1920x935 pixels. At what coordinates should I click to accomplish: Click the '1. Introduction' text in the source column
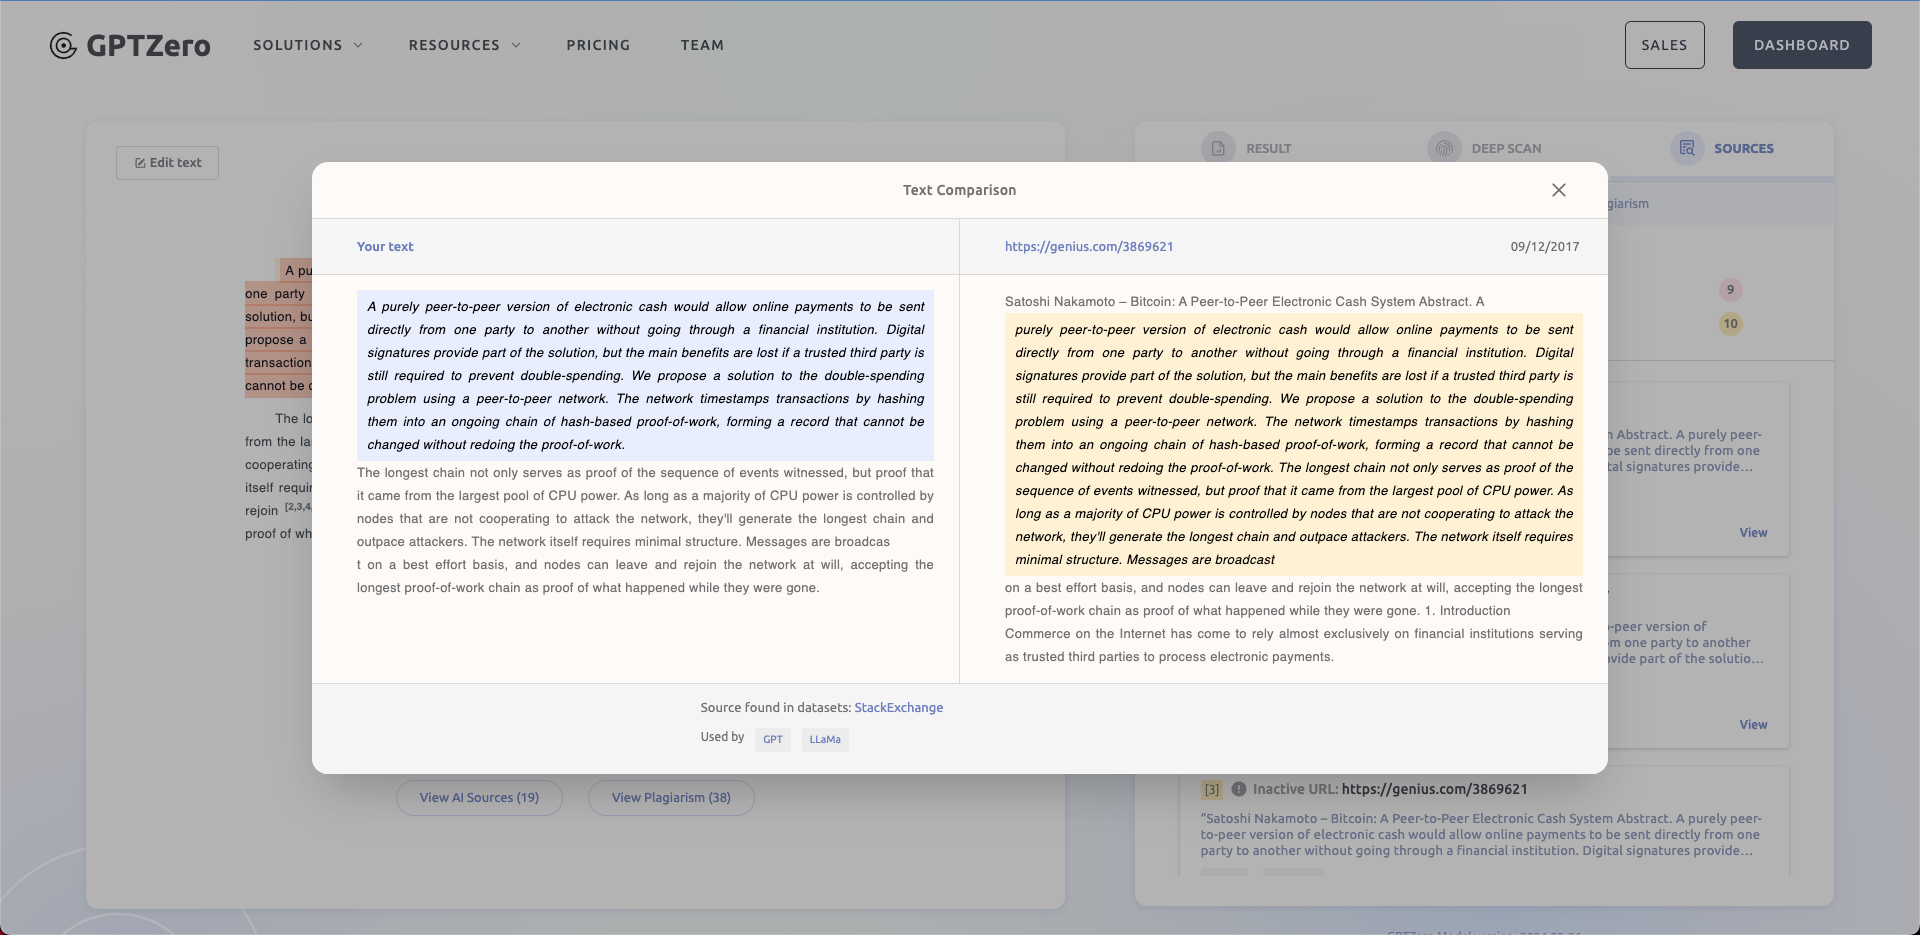tap(1467, 611)
